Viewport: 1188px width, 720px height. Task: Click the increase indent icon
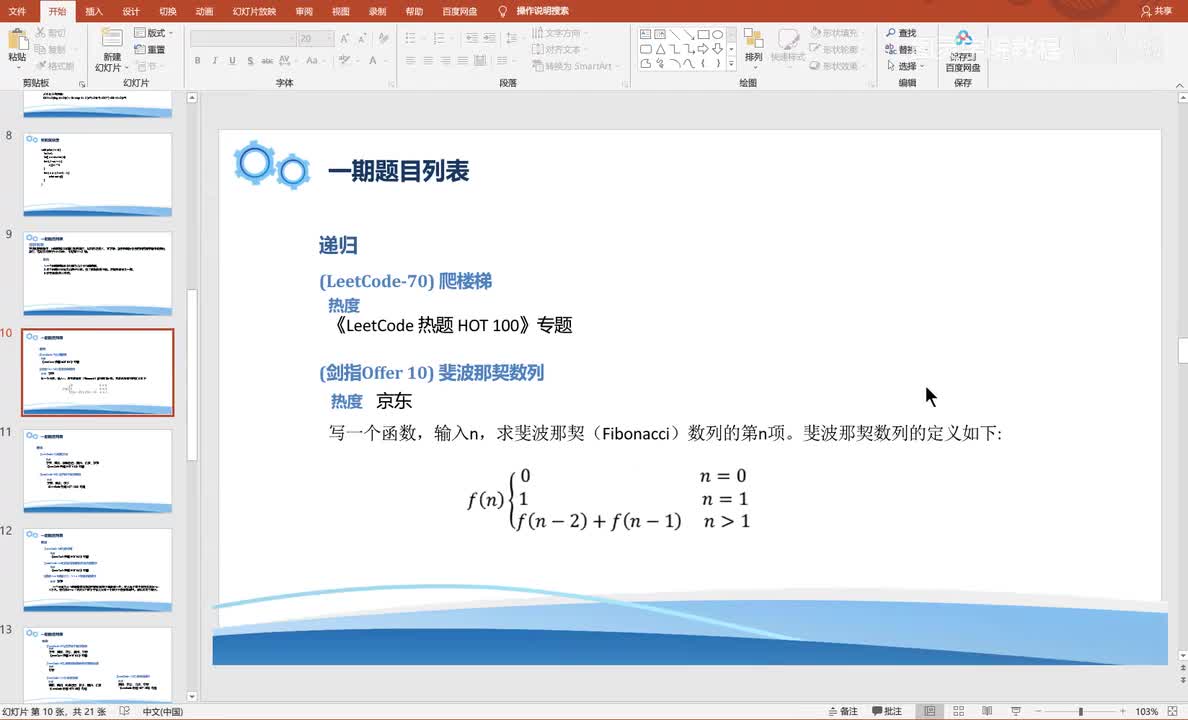click(x=489, y=38)
